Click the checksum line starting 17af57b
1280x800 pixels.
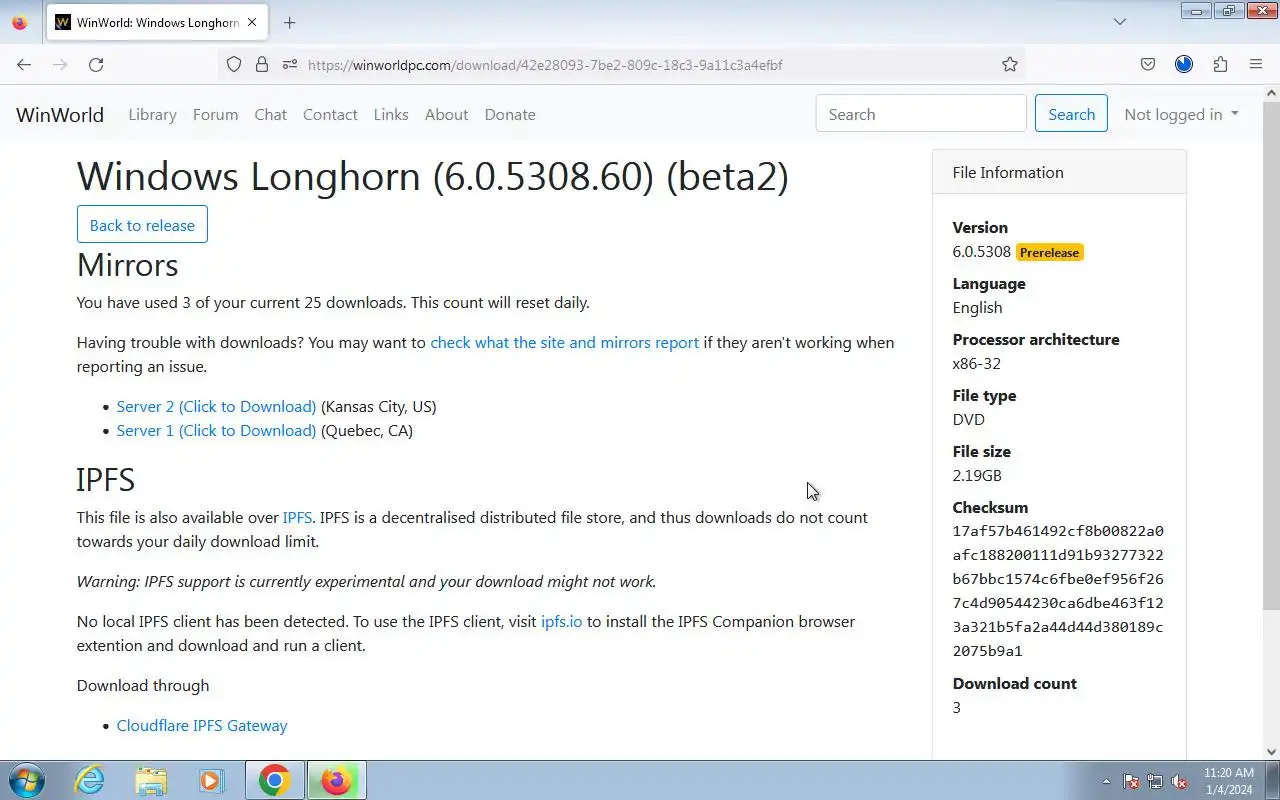click(x=1057, y=531)
